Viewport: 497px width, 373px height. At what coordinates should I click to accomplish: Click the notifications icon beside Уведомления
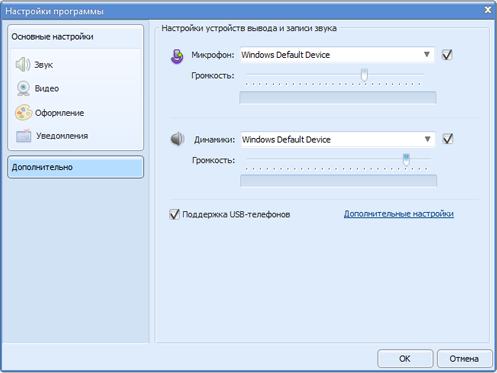tap(24, 136)
